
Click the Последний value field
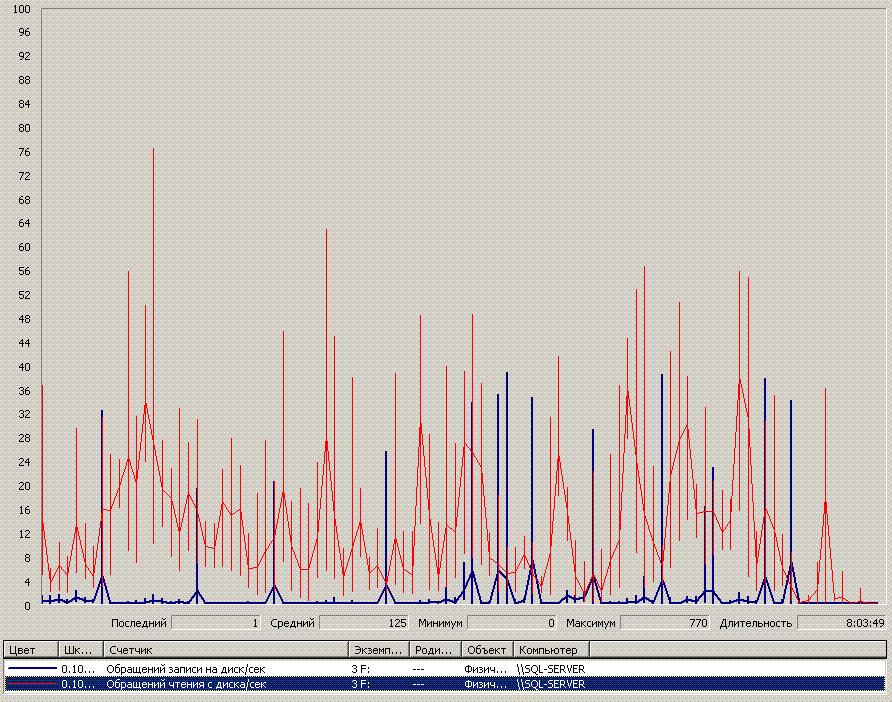pos(217,623)
